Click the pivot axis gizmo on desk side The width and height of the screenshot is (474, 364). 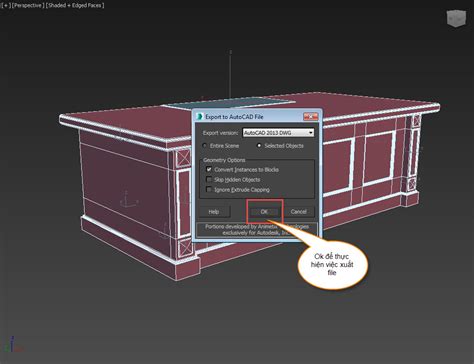pos(129,199)
